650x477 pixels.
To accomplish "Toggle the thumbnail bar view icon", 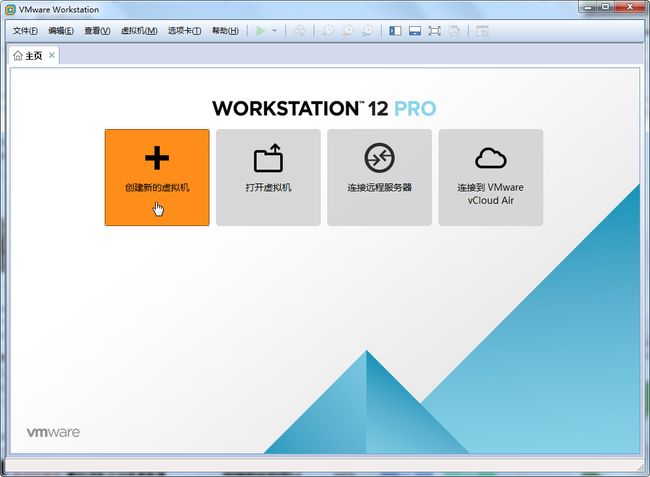I will [x=415, y=31].
